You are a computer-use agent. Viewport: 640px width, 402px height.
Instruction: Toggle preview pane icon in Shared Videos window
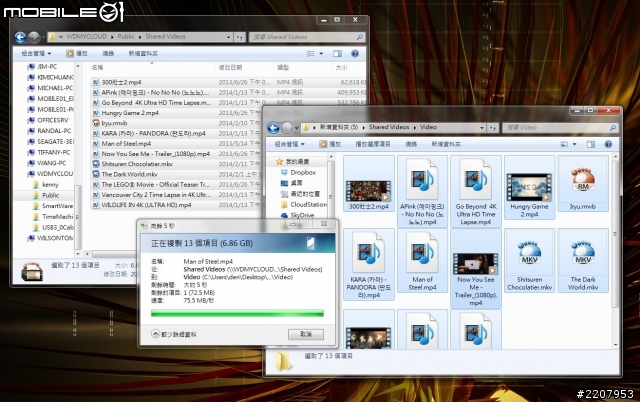[x=337, y=53]
